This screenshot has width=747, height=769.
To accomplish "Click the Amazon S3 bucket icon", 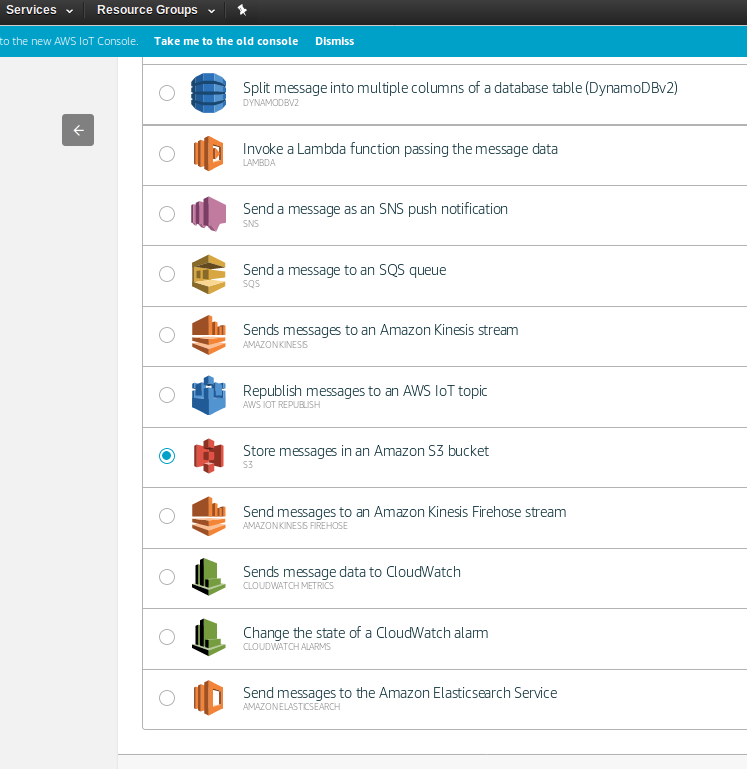I will (208, 456).
